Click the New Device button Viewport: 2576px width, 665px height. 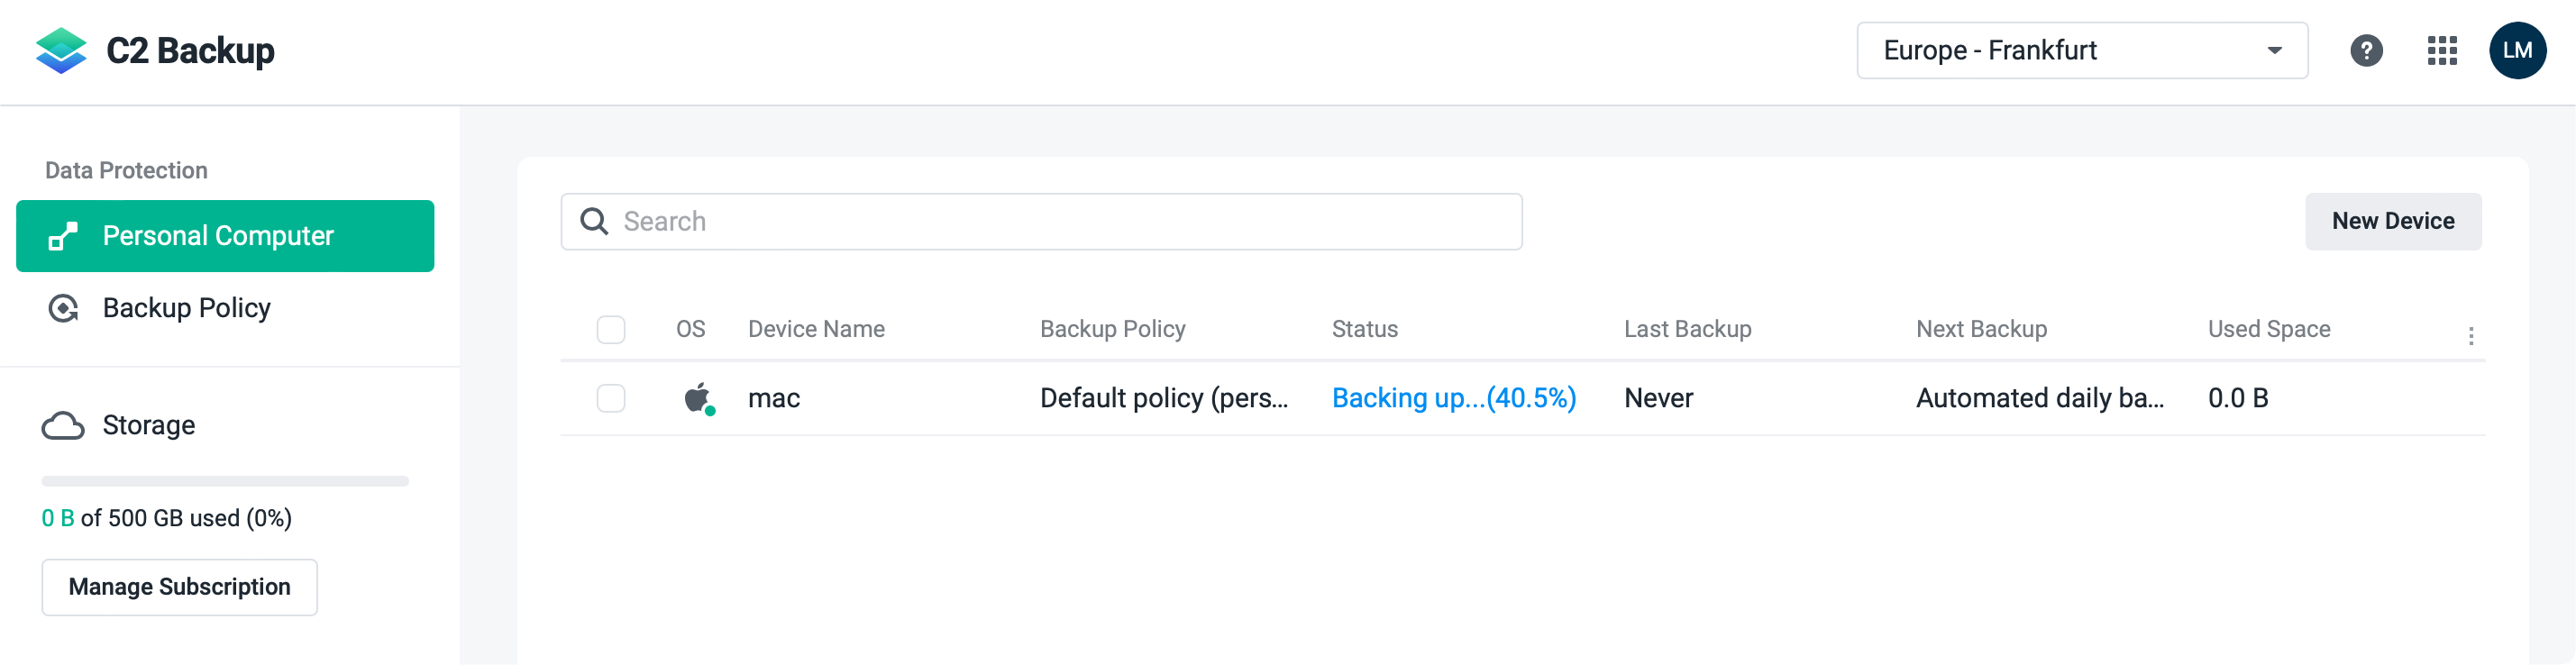(x=2393, y=222)
